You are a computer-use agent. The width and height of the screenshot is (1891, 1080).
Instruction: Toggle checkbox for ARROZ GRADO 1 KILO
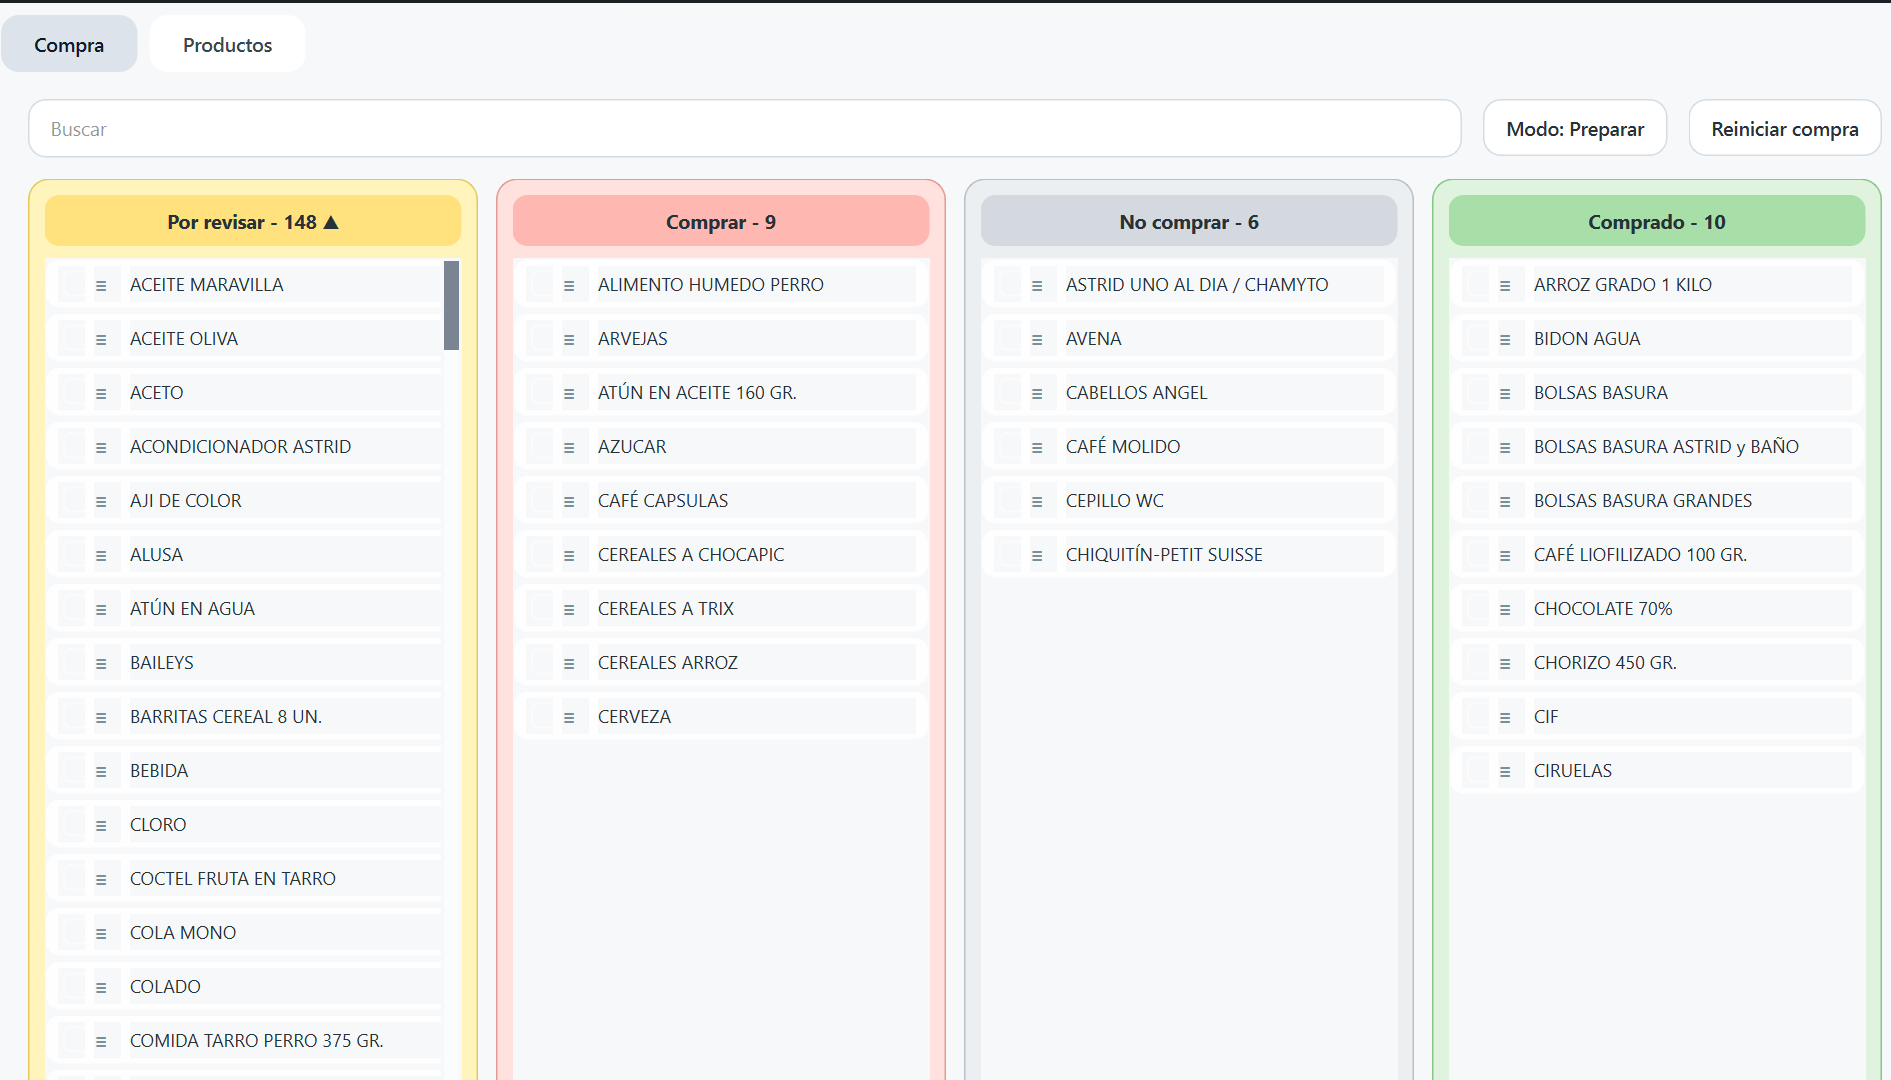pos(1476,285)
